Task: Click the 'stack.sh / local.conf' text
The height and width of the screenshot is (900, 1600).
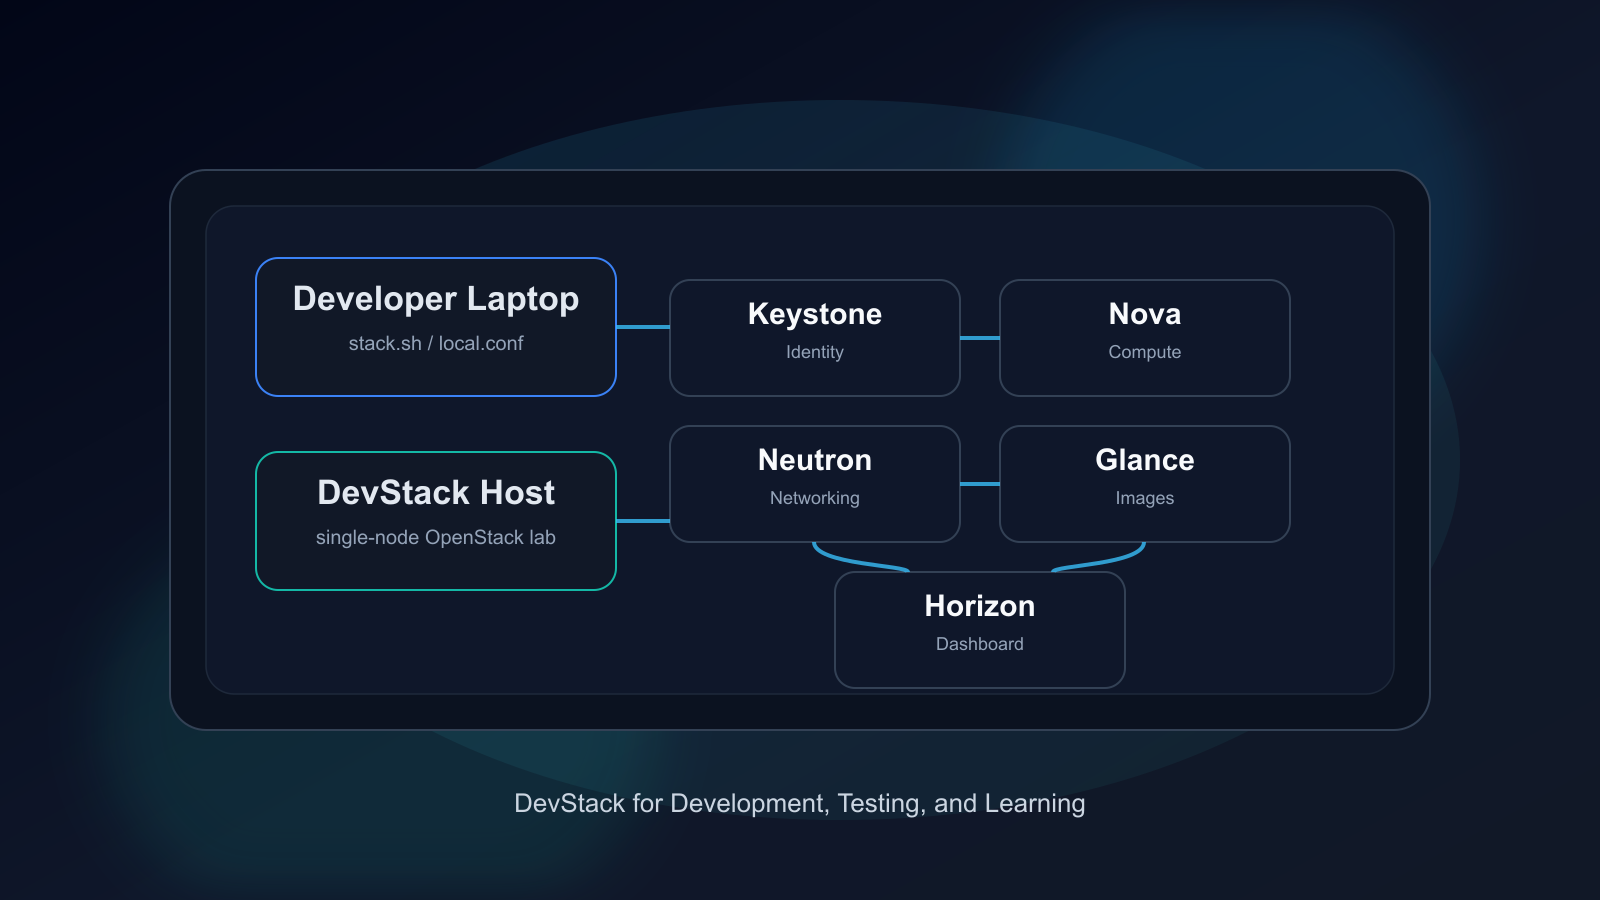Action: tap(436, 343)
